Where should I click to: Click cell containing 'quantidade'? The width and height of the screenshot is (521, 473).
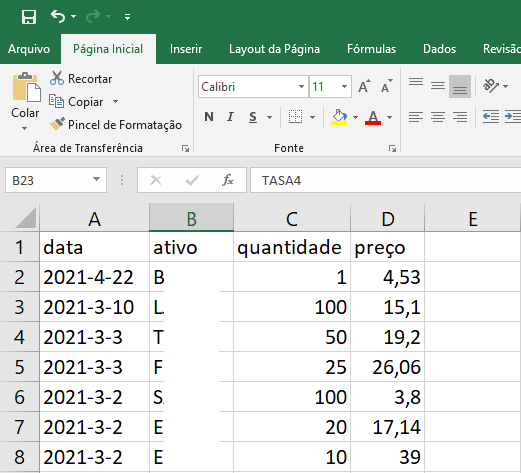292,247
